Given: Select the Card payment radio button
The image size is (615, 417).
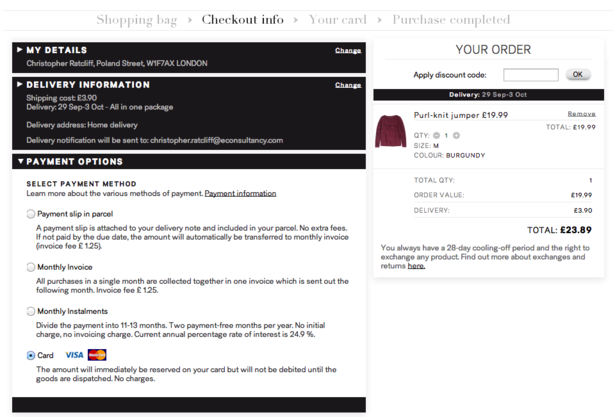Looking at the screenshot, I should [x=31, y=355].
